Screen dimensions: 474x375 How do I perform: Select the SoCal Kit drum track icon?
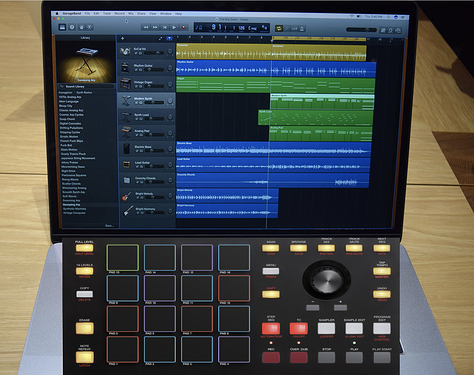[x=125, y=51]
